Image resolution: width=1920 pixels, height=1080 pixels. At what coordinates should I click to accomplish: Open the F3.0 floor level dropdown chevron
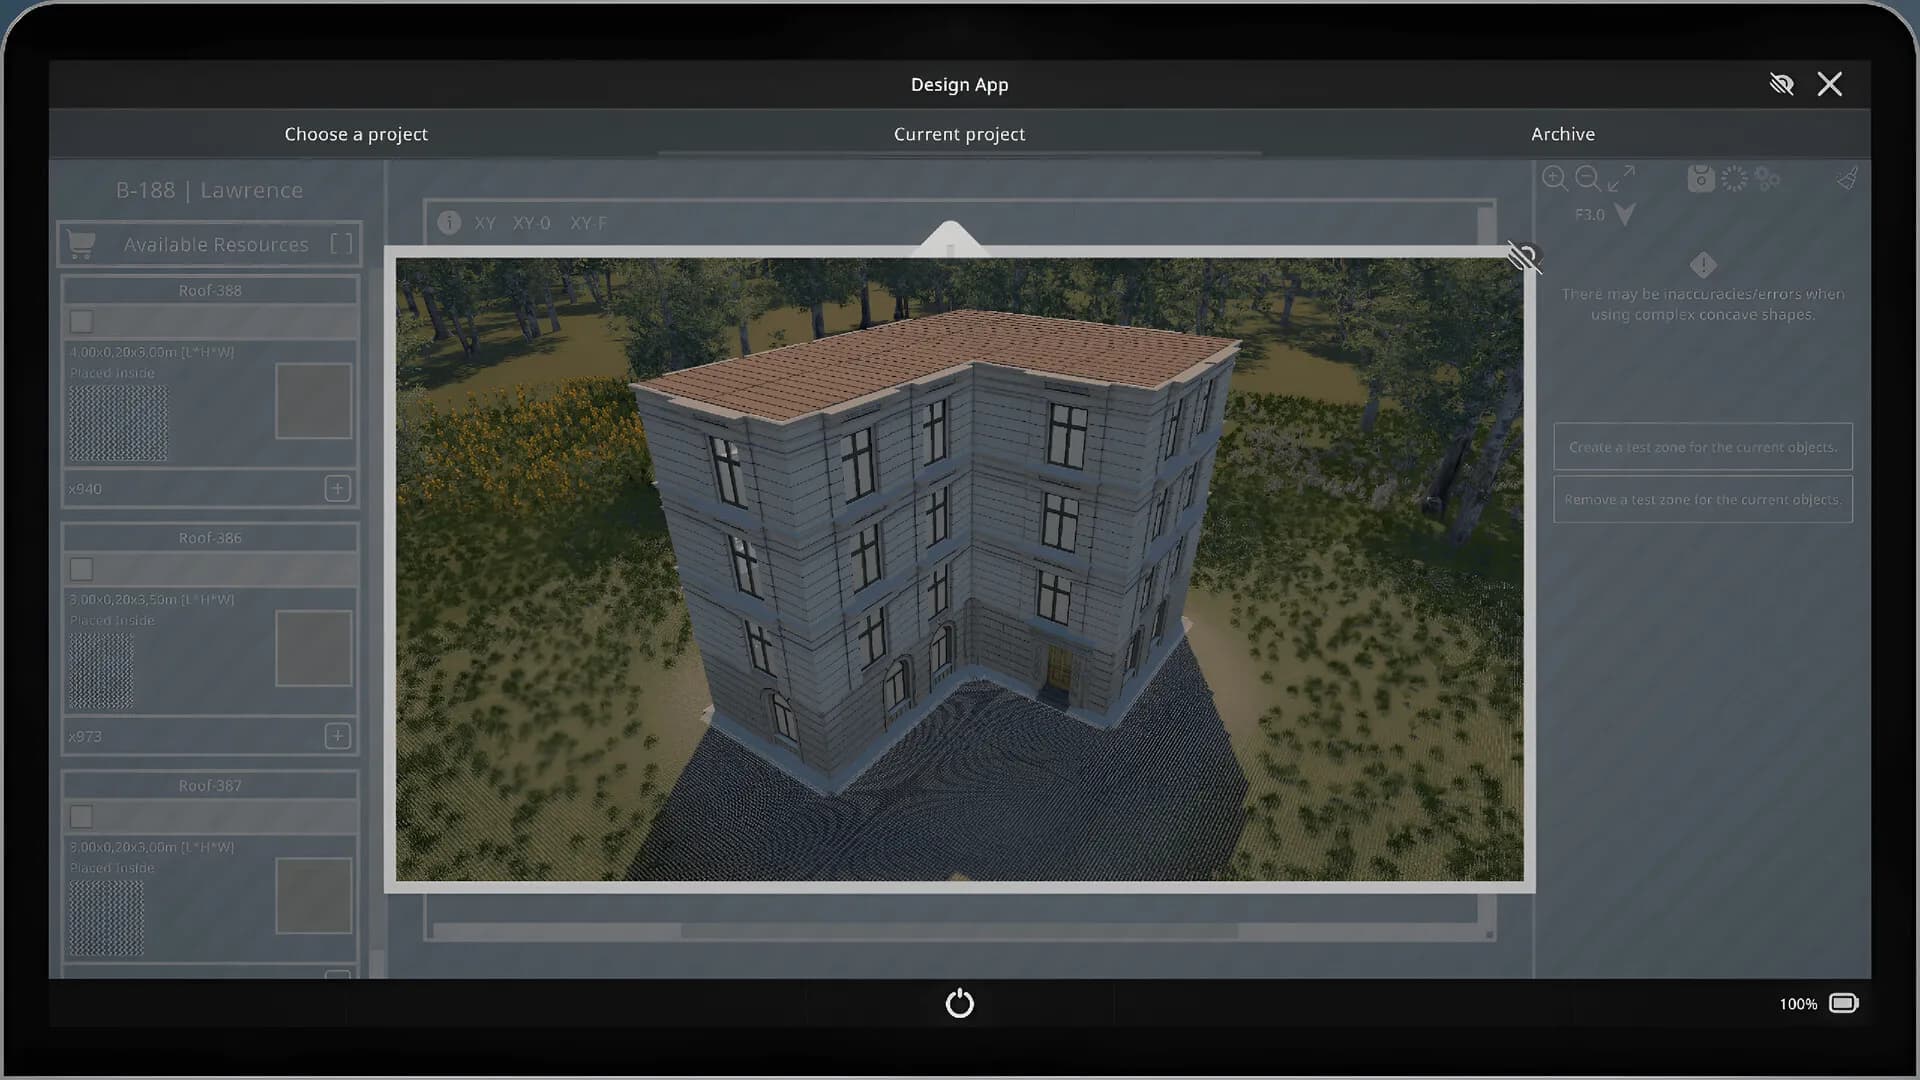(x=1627, y=214)
